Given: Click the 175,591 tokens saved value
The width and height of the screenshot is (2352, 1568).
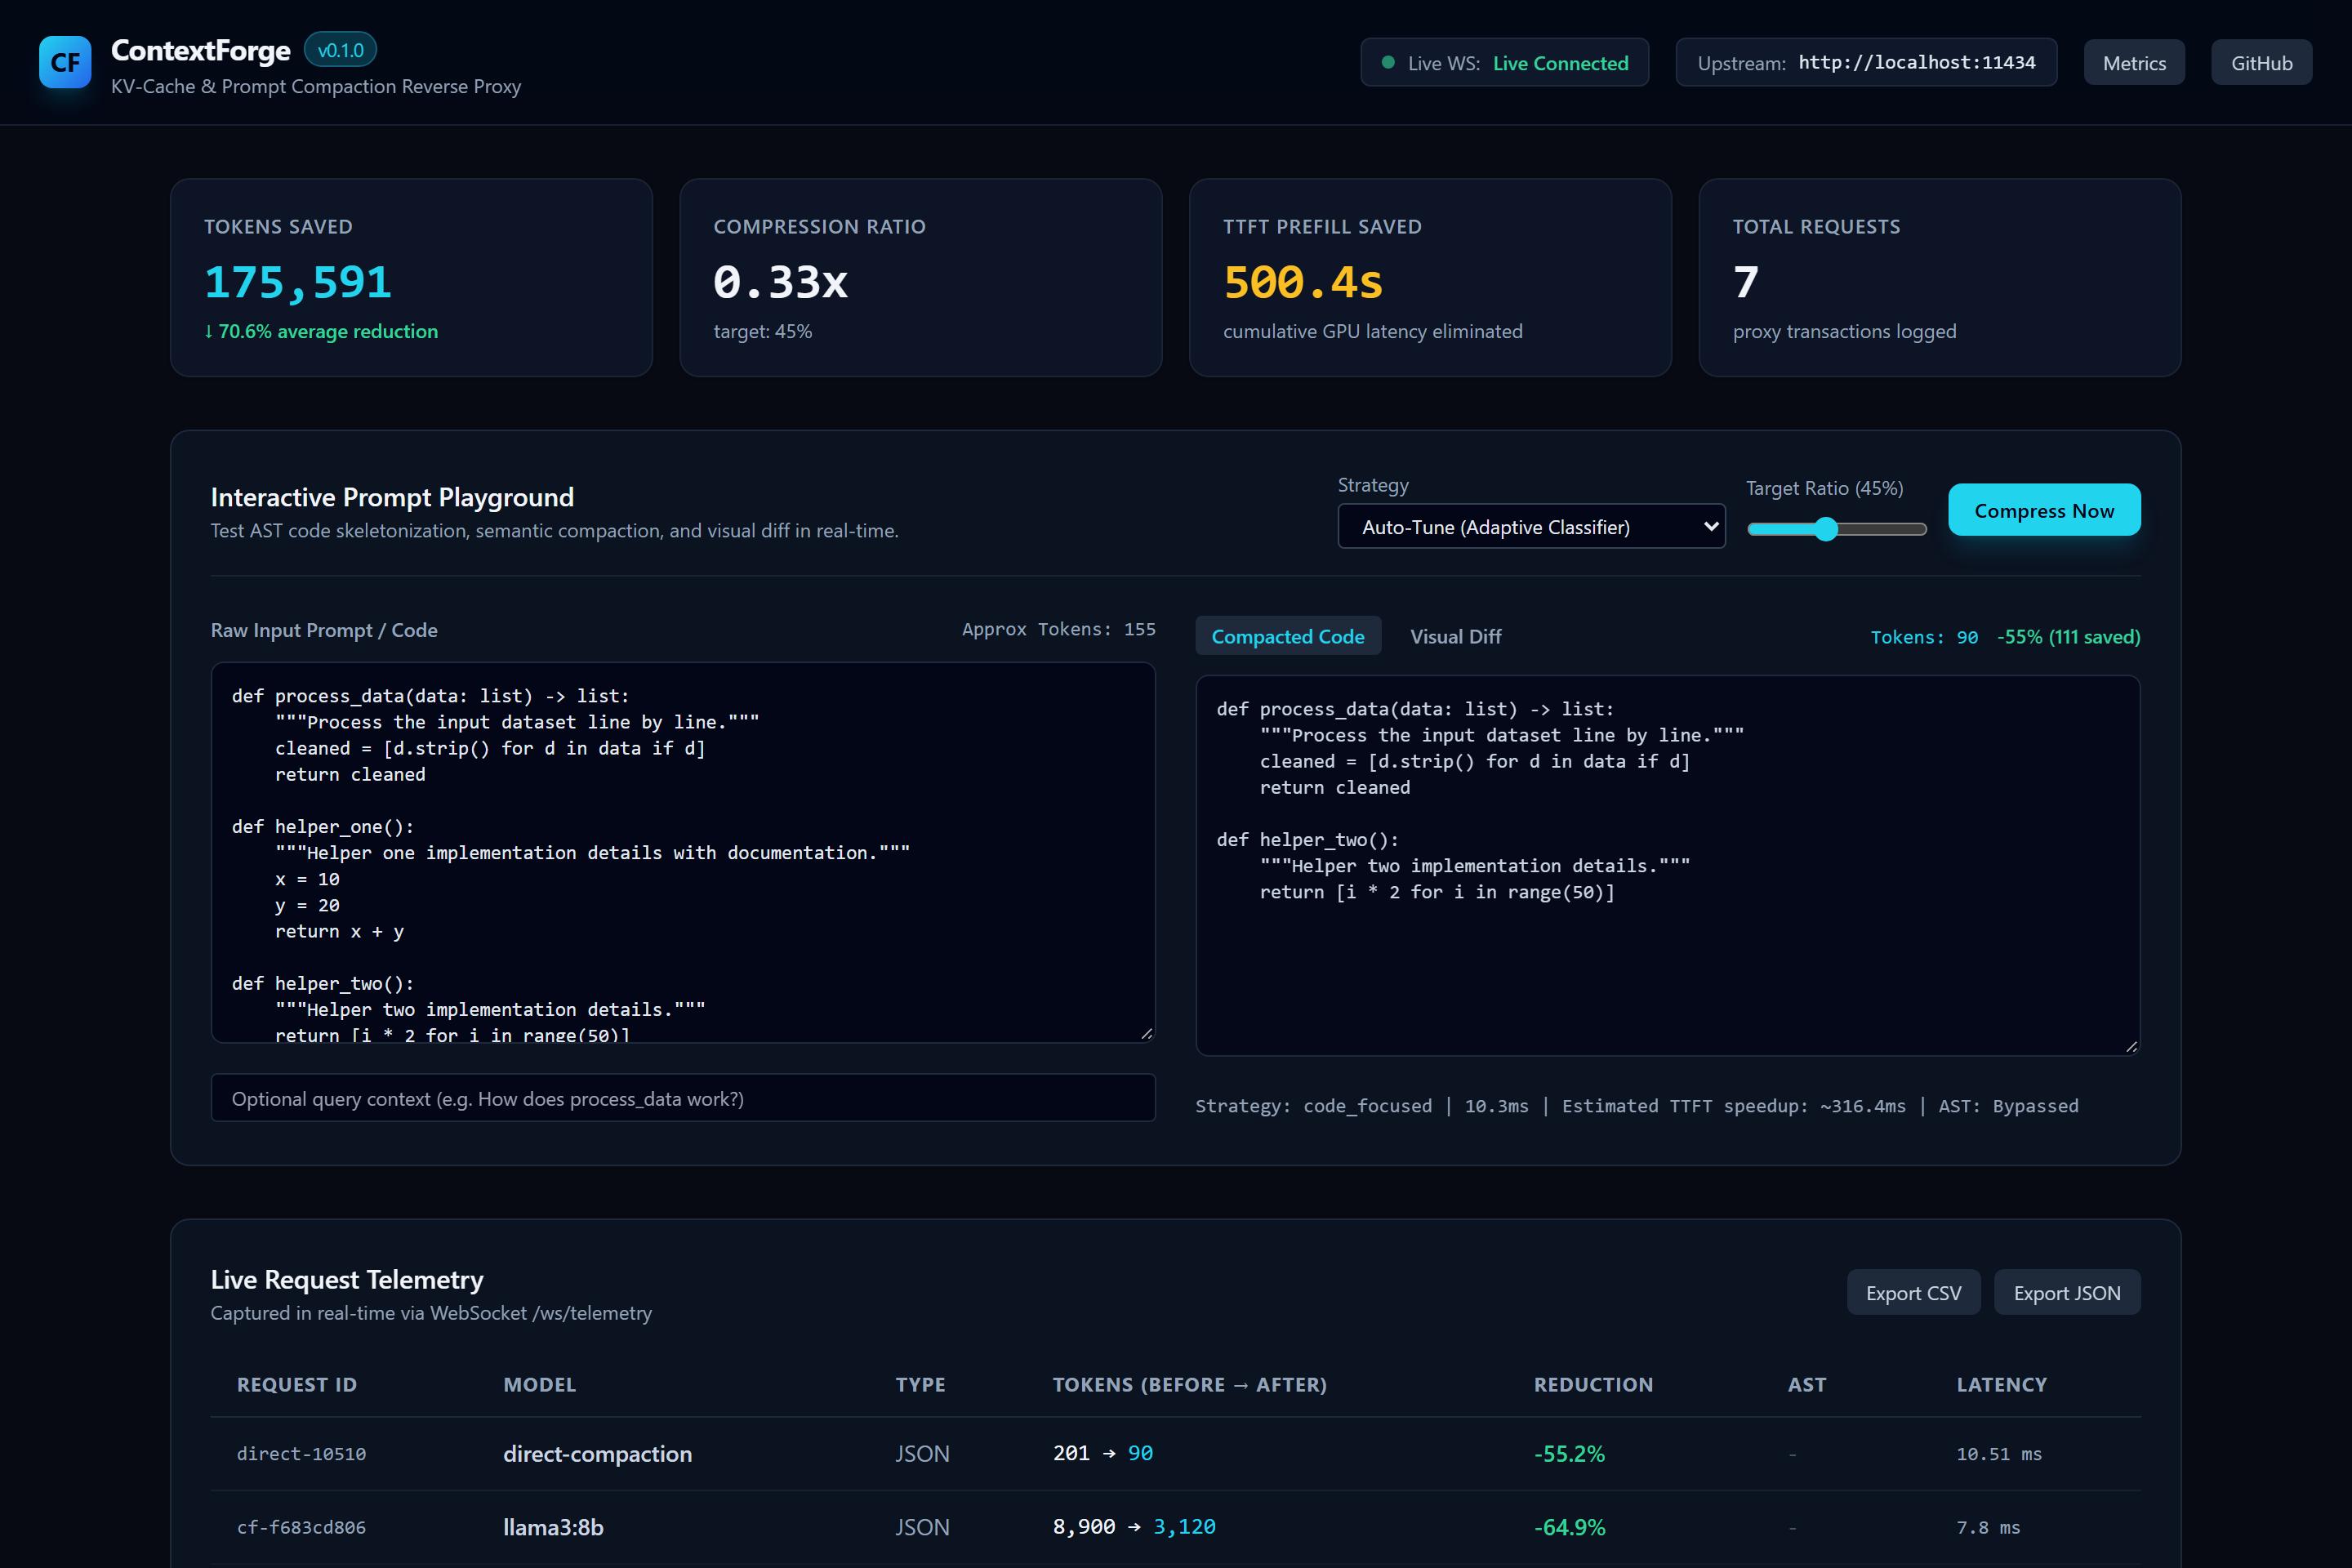Looking at the screenshot, I should 297,281.
